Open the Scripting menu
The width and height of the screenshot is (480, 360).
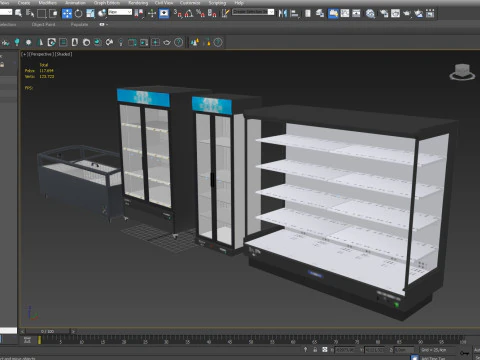coord(217,3)
